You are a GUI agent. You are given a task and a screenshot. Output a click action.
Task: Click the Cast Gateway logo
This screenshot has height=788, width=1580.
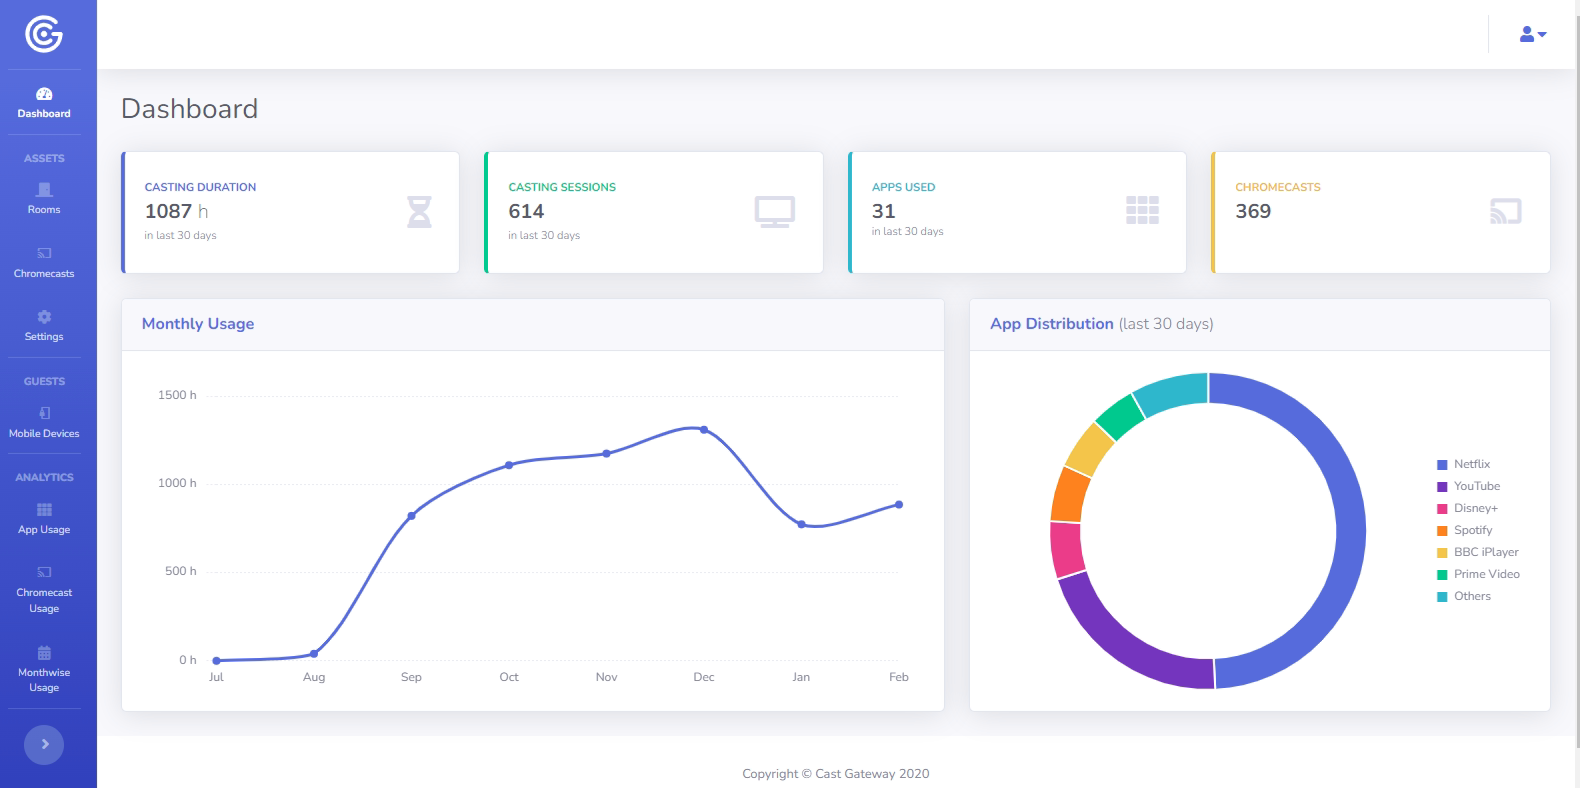click(x=44, y=35)
